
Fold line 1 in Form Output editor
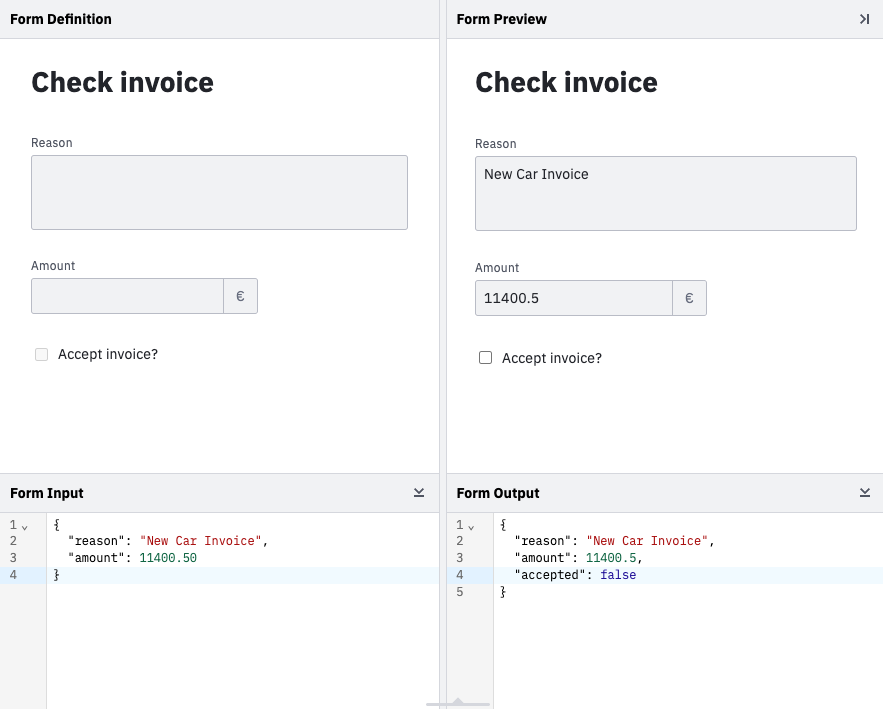[471, 527]
